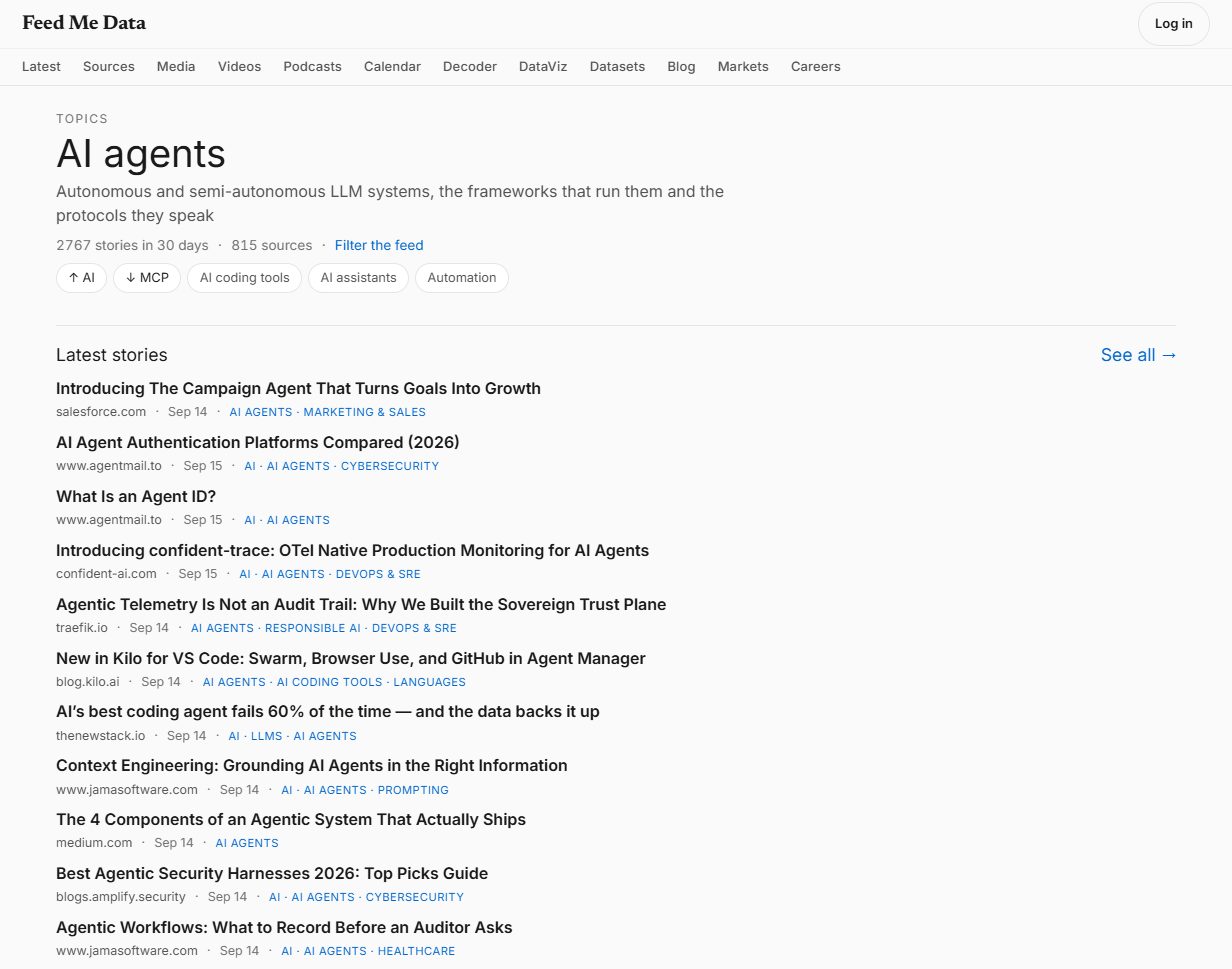Open the confident-trace OTel monitoring story
Screen dimensions: 1232x969
(x=352, y=550)
